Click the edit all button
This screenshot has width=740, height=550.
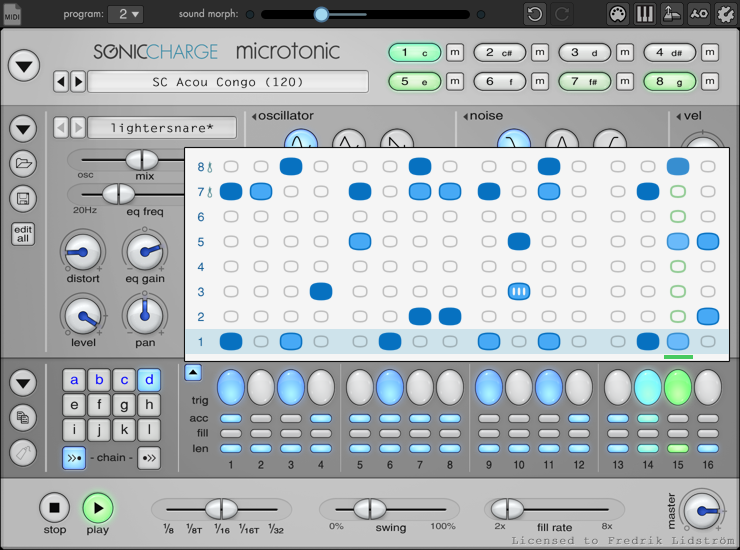coord(23,234)
